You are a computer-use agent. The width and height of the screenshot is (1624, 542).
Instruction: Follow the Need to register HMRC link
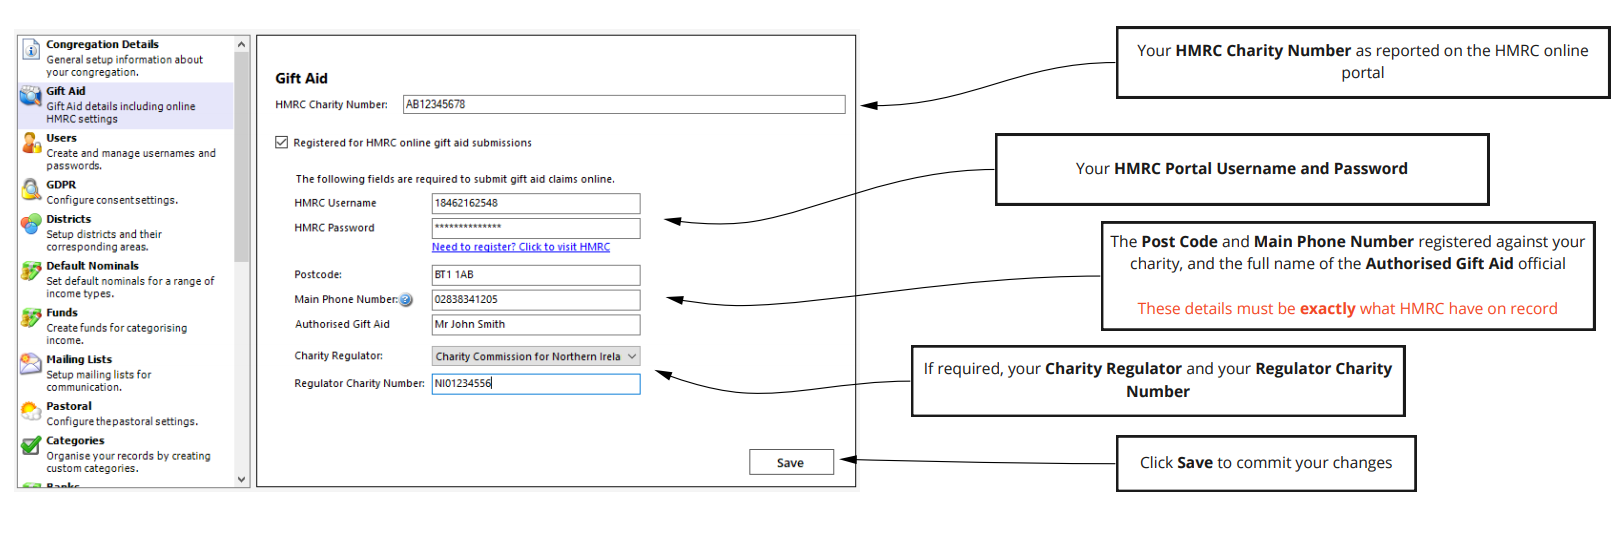pyautogui.click(x=521, y=247)
